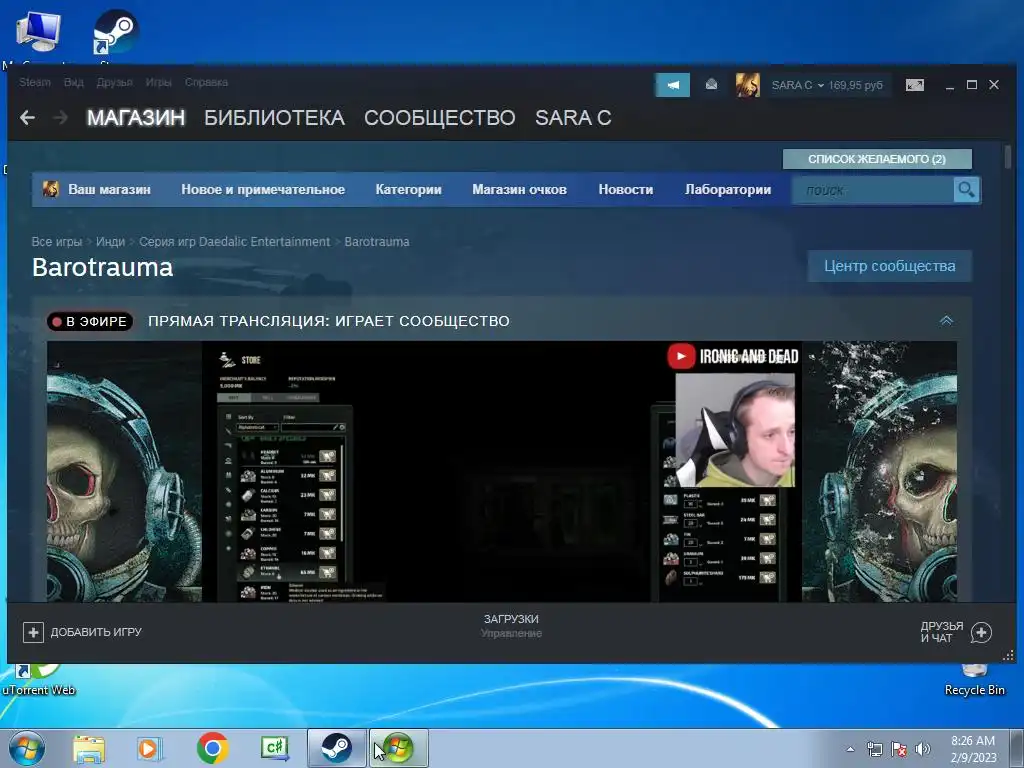Open Новое и примечательное menu

pyautogui.click(x=263, y=189)
